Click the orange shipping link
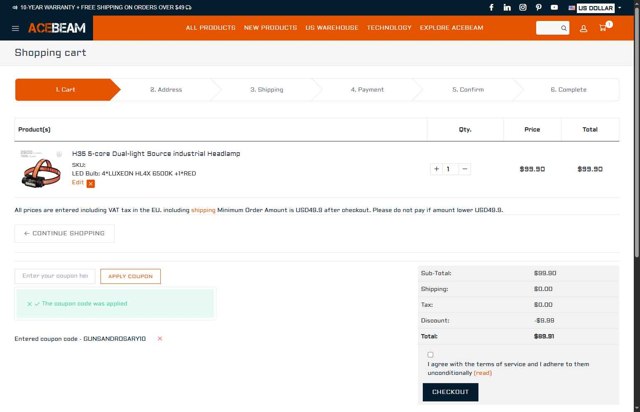Viewport: 640px width, 412px height. tap(203, 210)
